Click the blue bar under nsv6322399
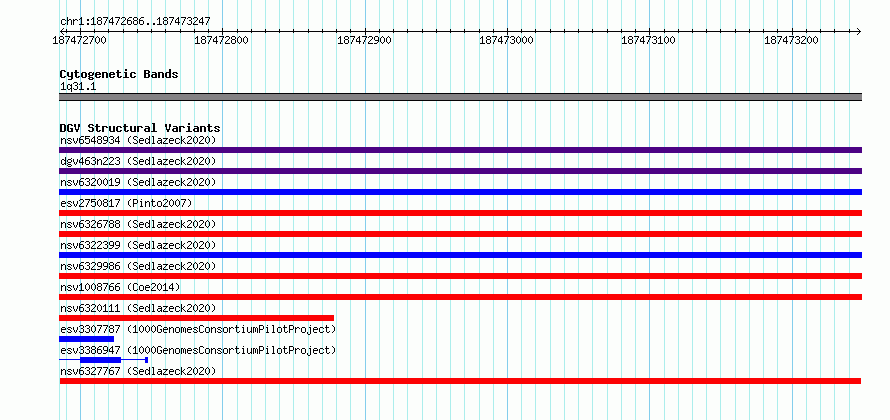This screenshot has width=890, height=420. pyautogui.click(x=460, y=255)
